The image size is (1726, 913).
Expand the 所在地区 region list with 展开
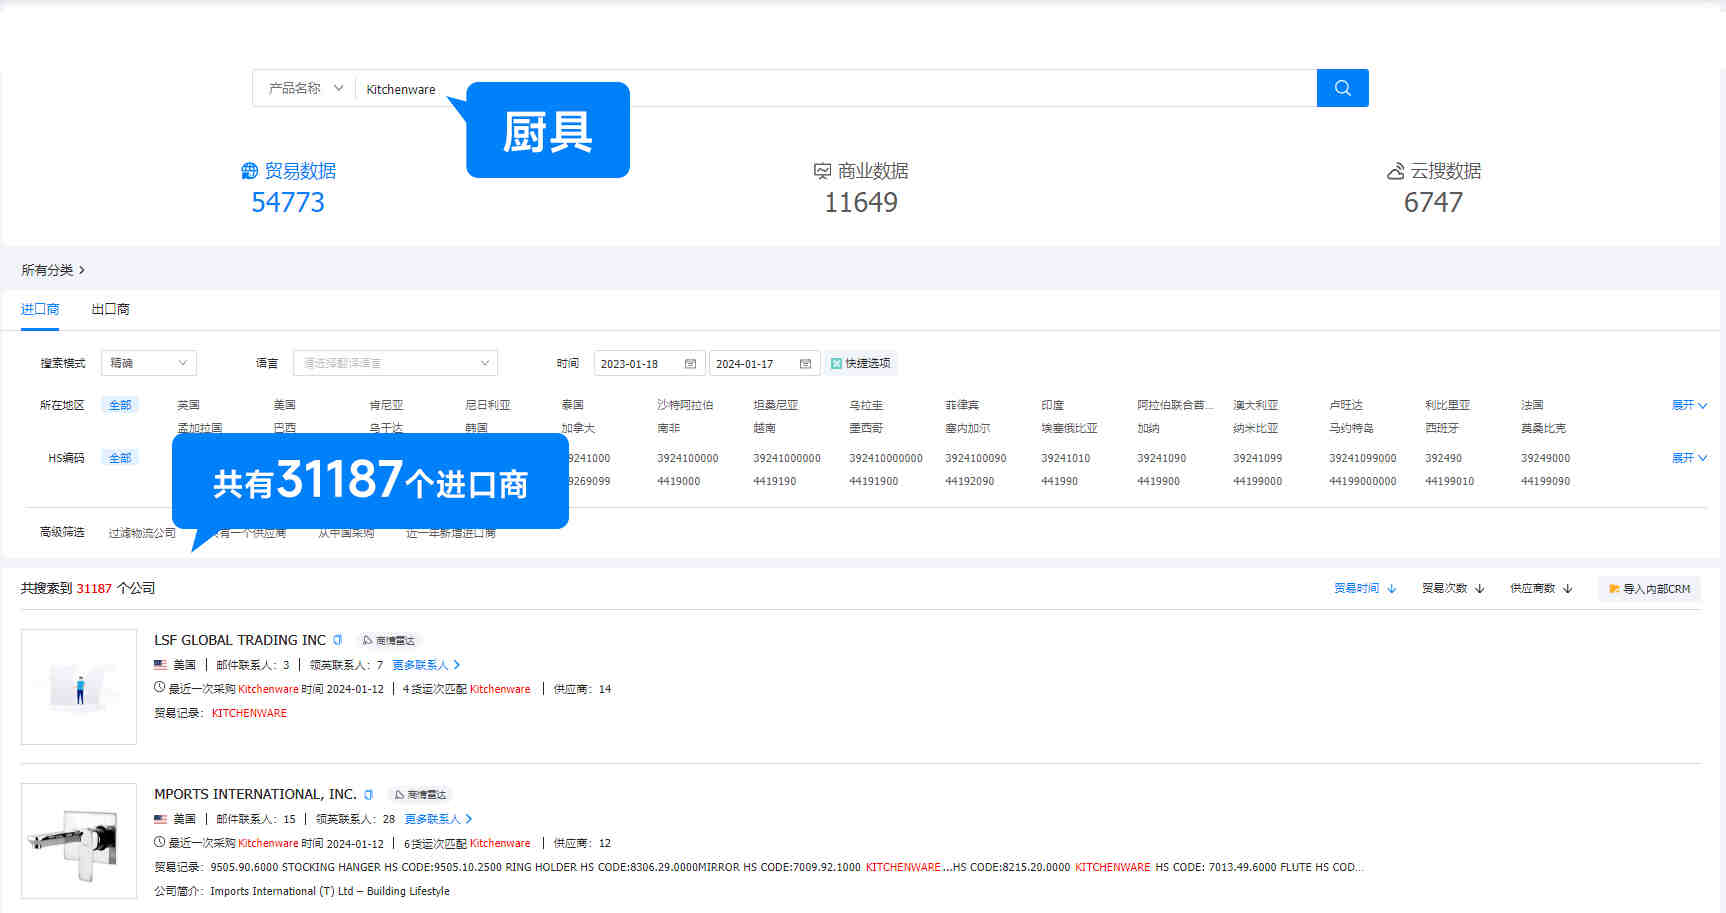point(1689,405)
